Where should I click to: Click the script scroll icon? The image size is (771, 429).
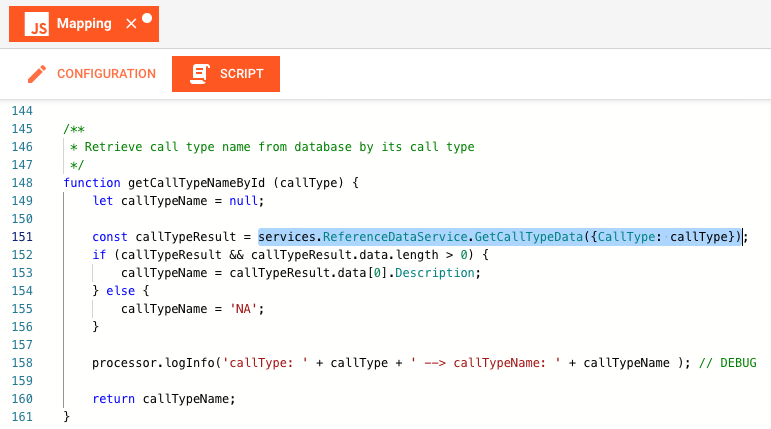[x=201, y=74]
